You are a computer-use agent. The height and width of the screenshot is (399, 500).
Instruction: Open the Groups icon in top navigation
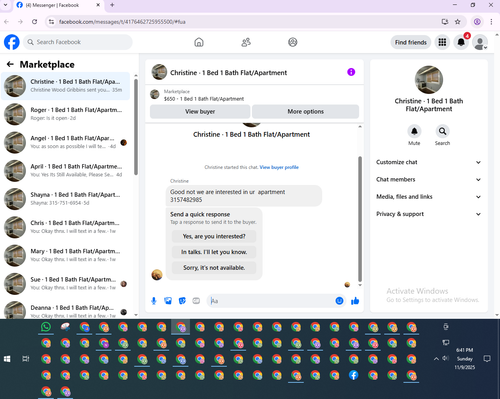(293, 42)
